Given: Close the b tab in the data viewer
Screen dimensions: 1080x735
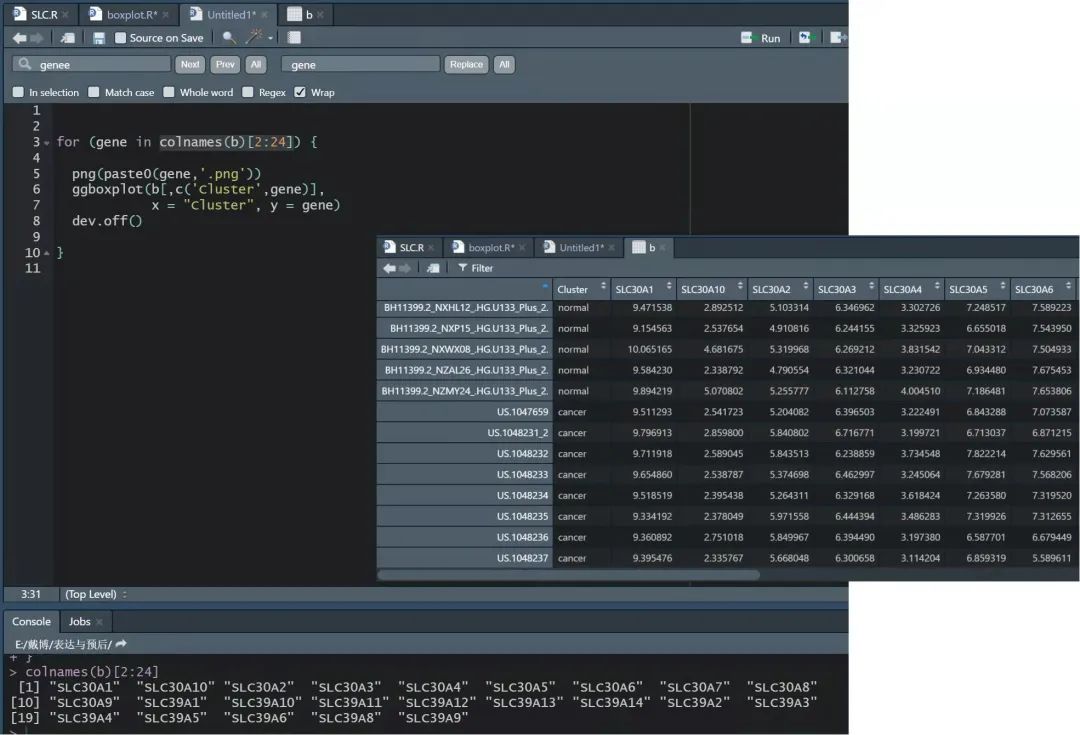Looking at the screenshot, I should (663, 247).
